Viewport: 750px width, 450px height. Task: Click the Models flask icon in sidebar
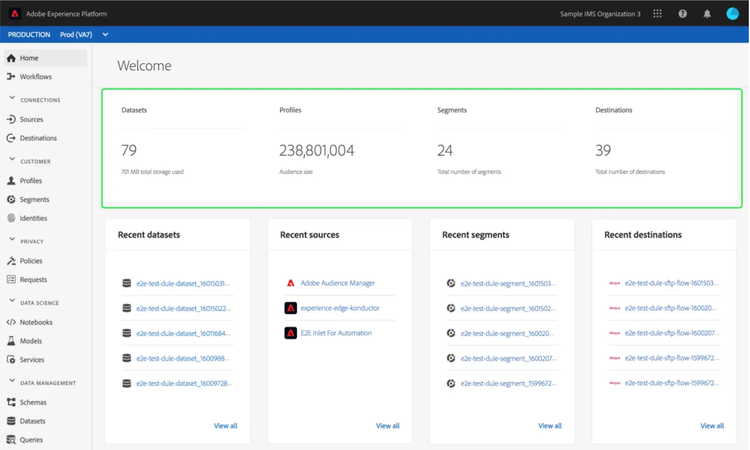(x=11, y=341)
